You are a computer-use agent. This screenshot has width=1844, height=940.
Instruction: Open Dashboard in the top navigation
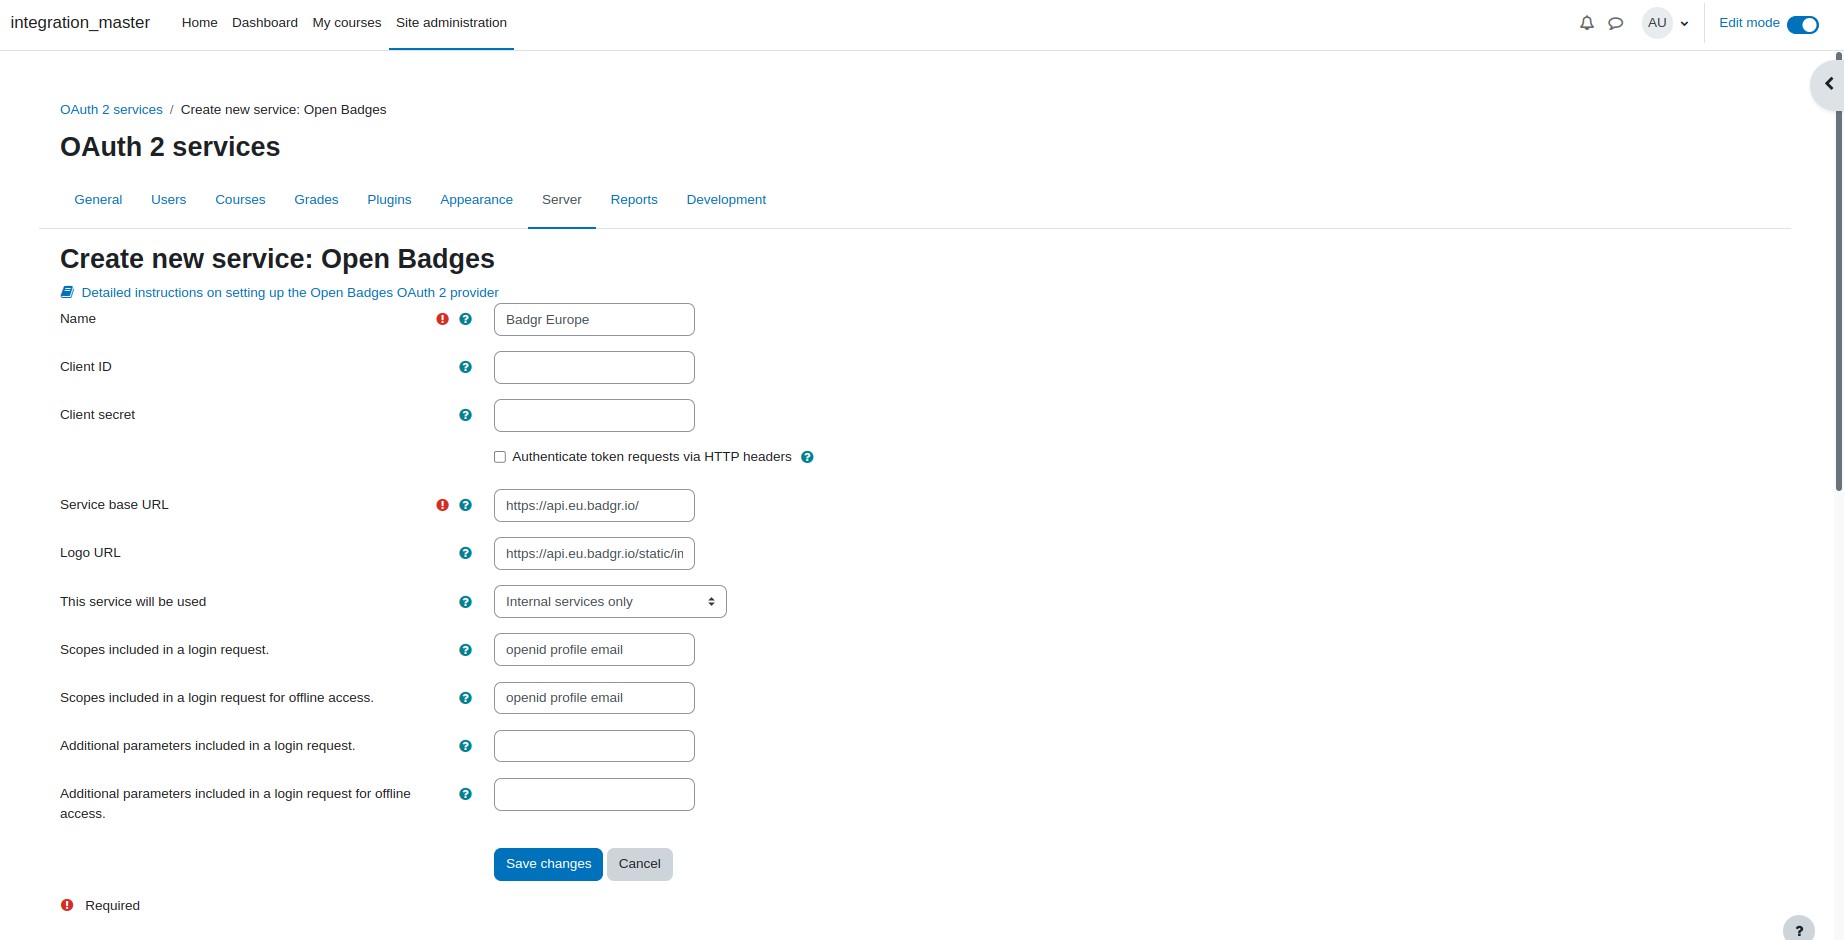pyautogui.click(x=265, y=23)
